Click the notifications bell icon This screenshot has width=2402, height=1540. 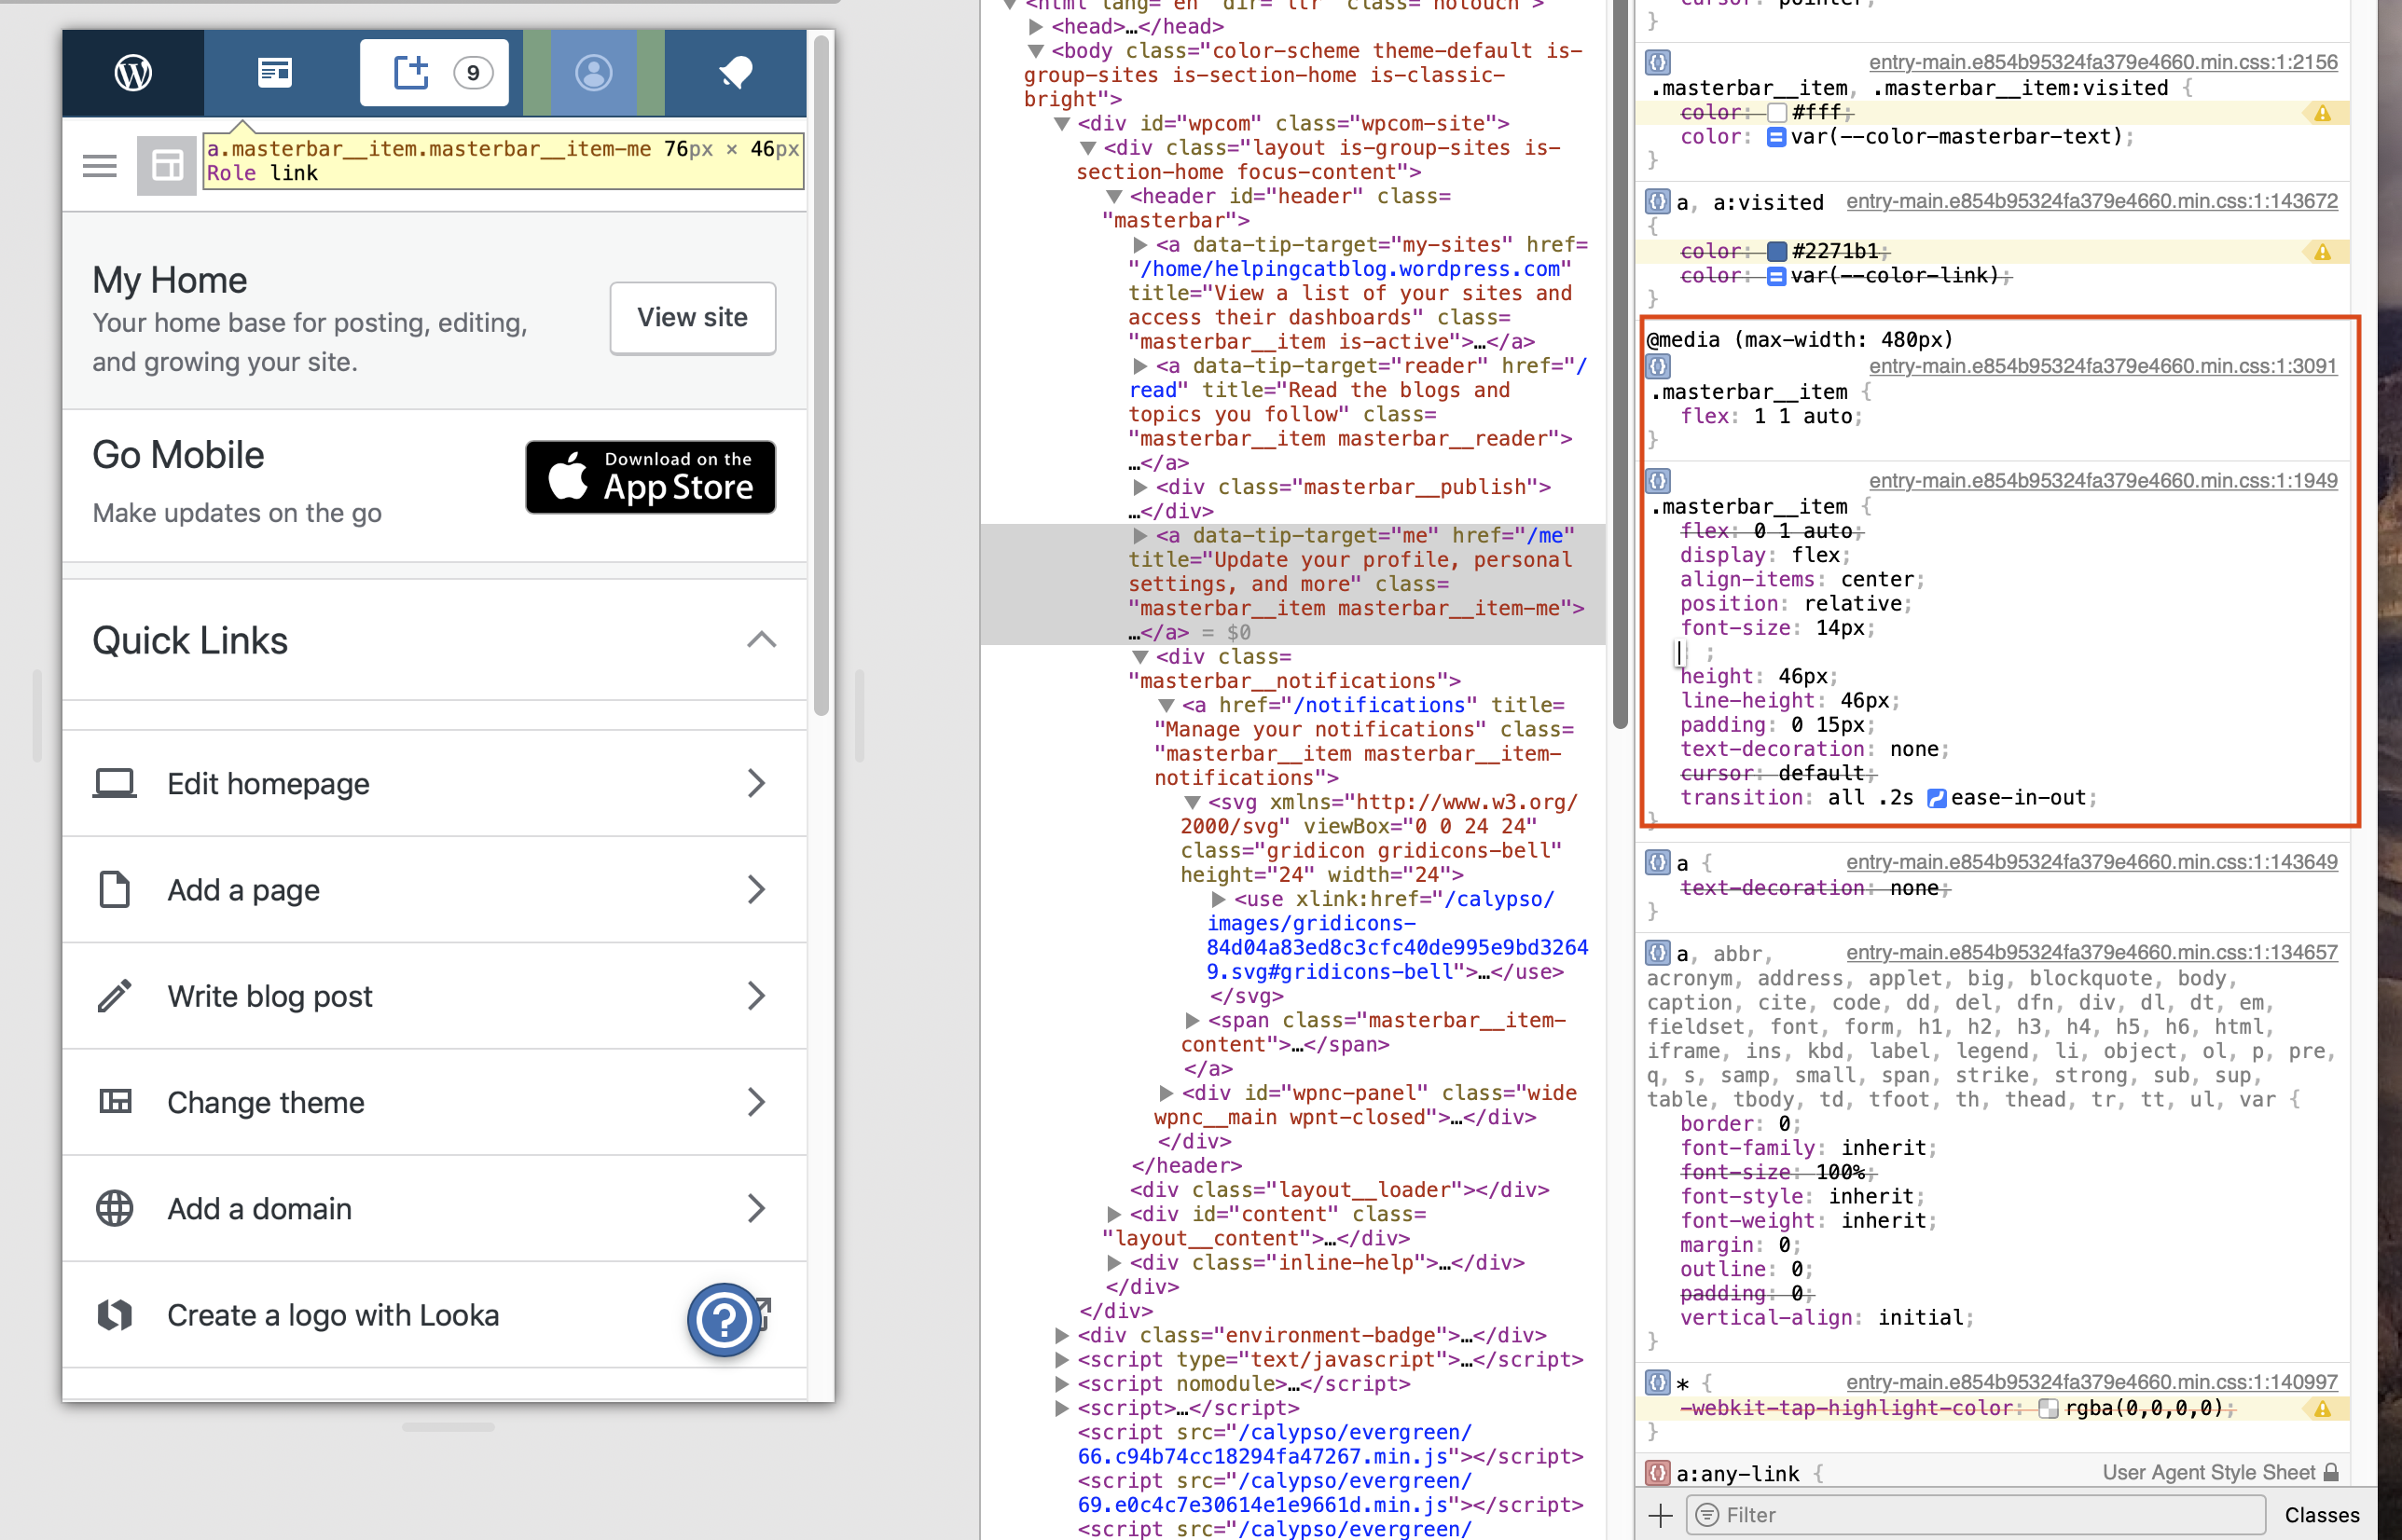[736, 73]
